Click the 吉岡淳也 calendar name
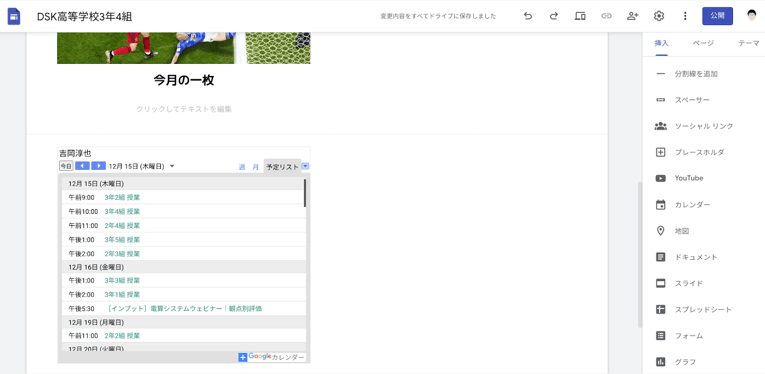 pos(75,153)
